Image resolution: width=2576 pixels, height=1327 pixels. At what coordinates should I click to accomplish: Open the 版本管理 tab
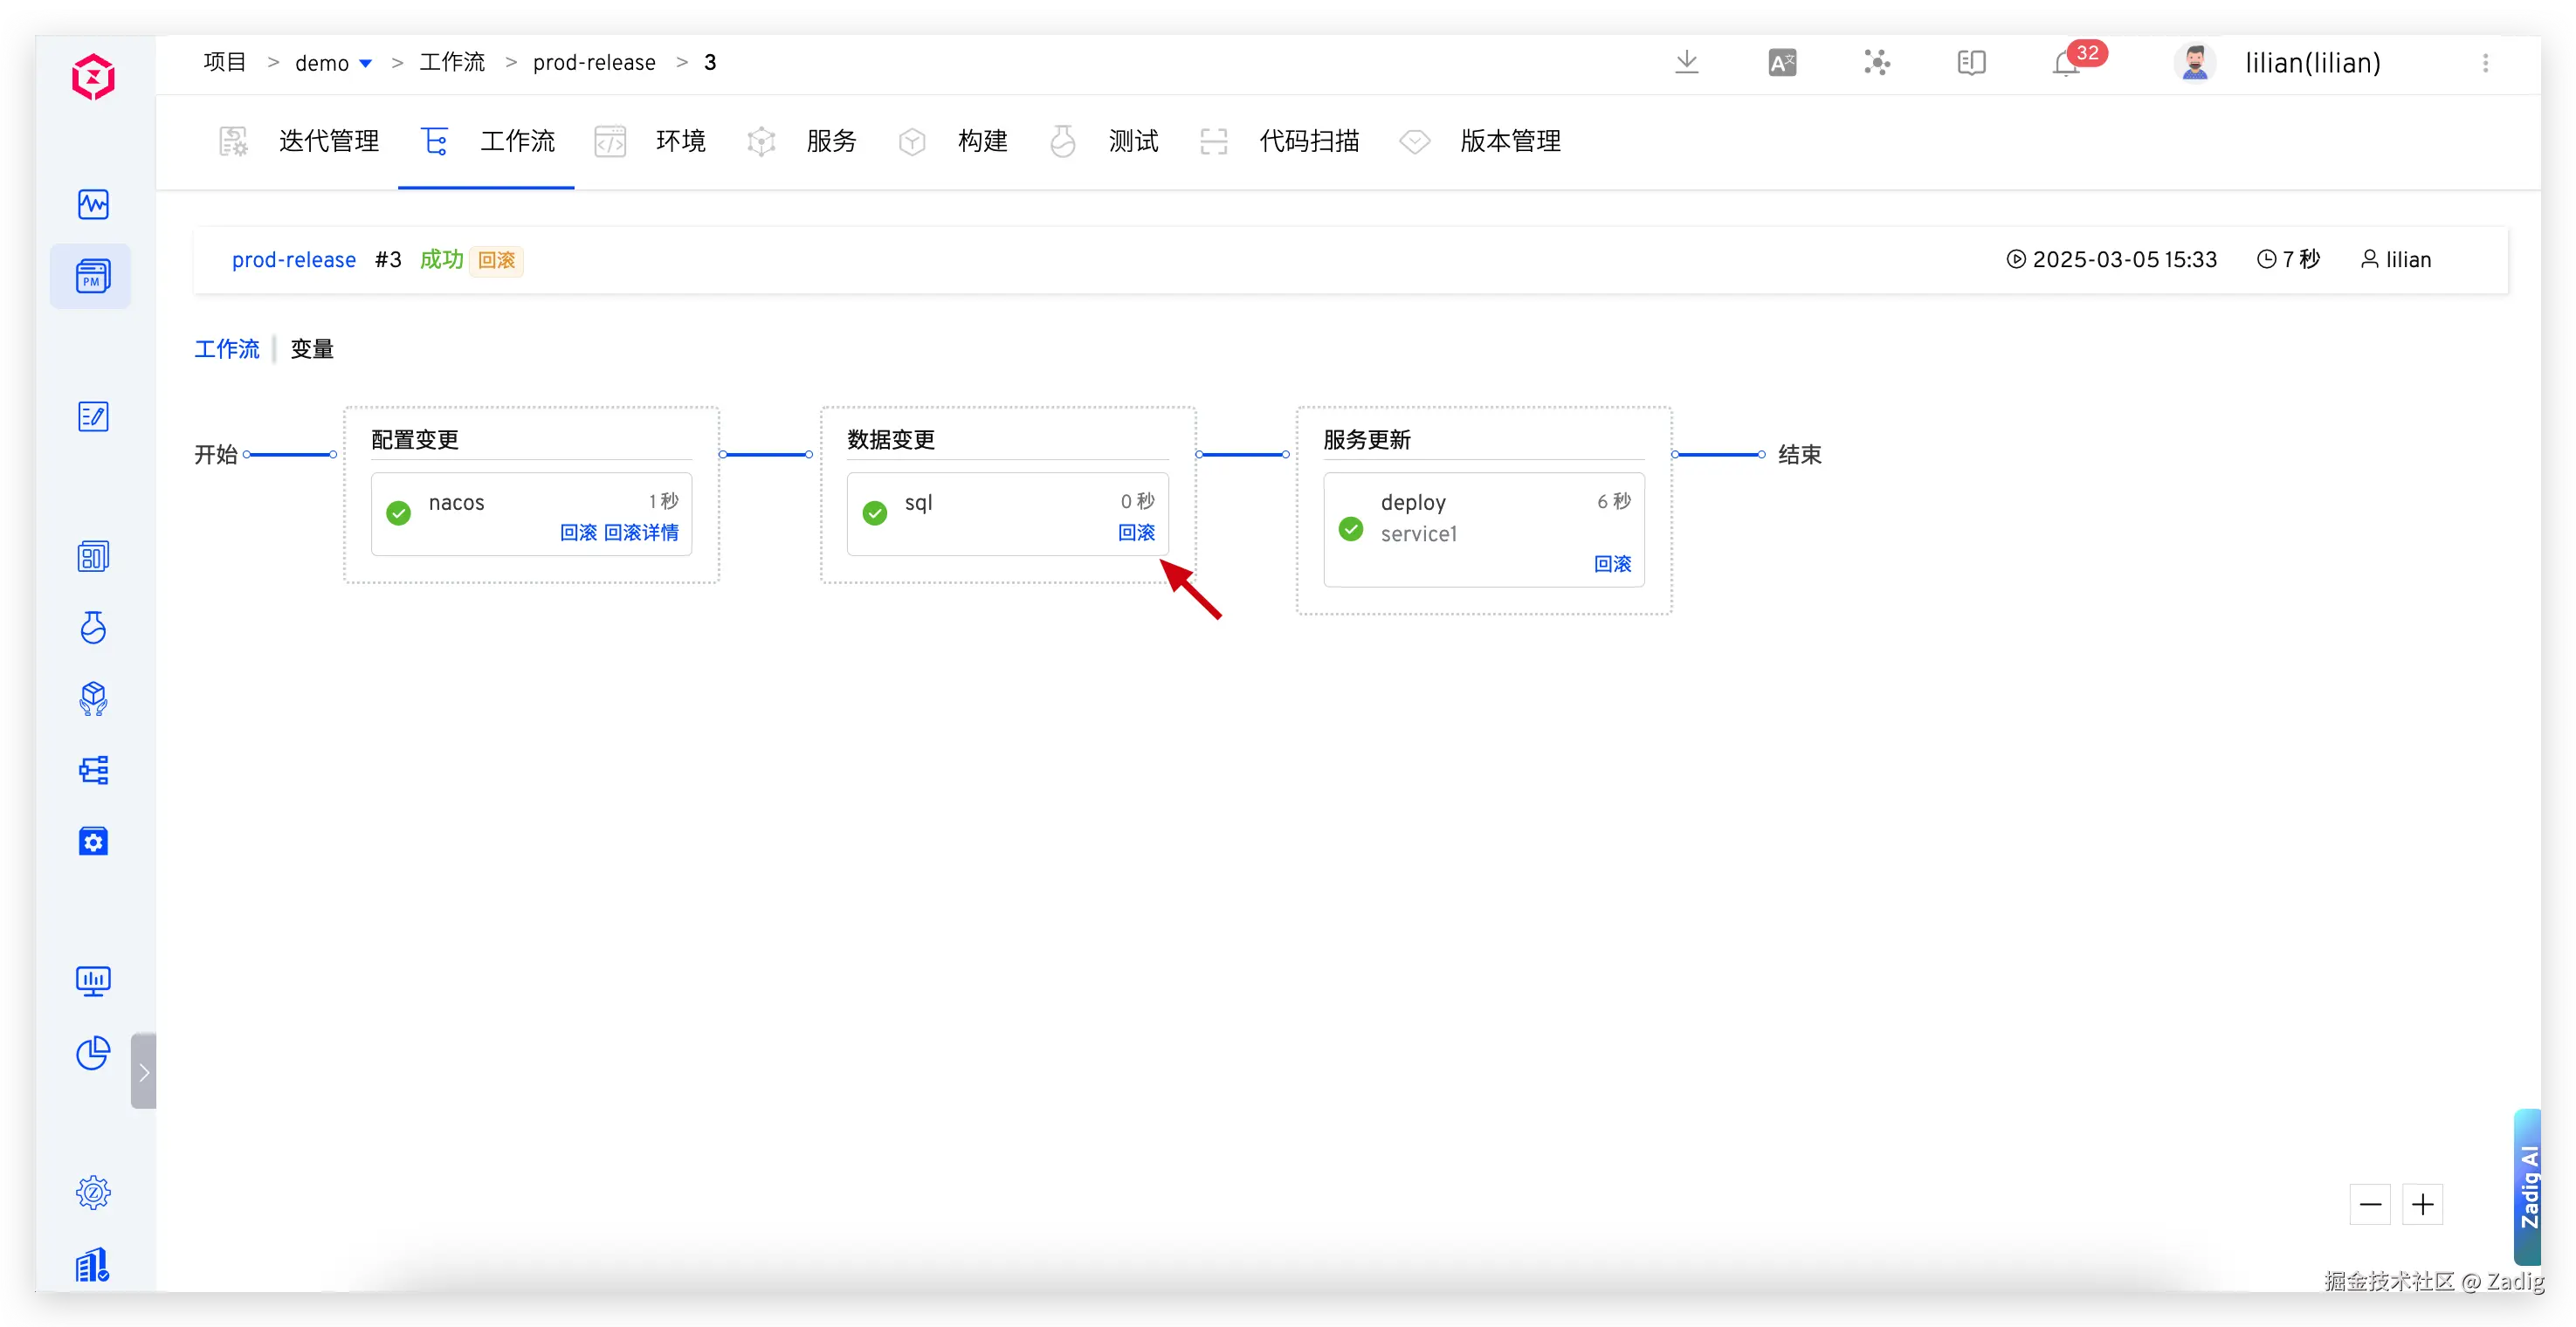(1509, 141)
